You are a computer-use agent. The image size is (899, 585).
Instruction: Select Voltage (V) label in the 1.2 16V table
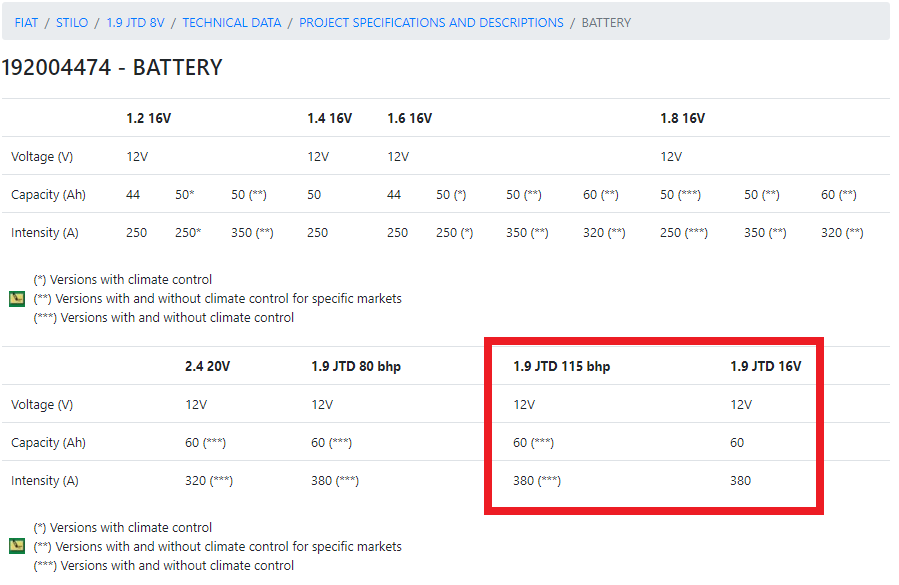42,157
